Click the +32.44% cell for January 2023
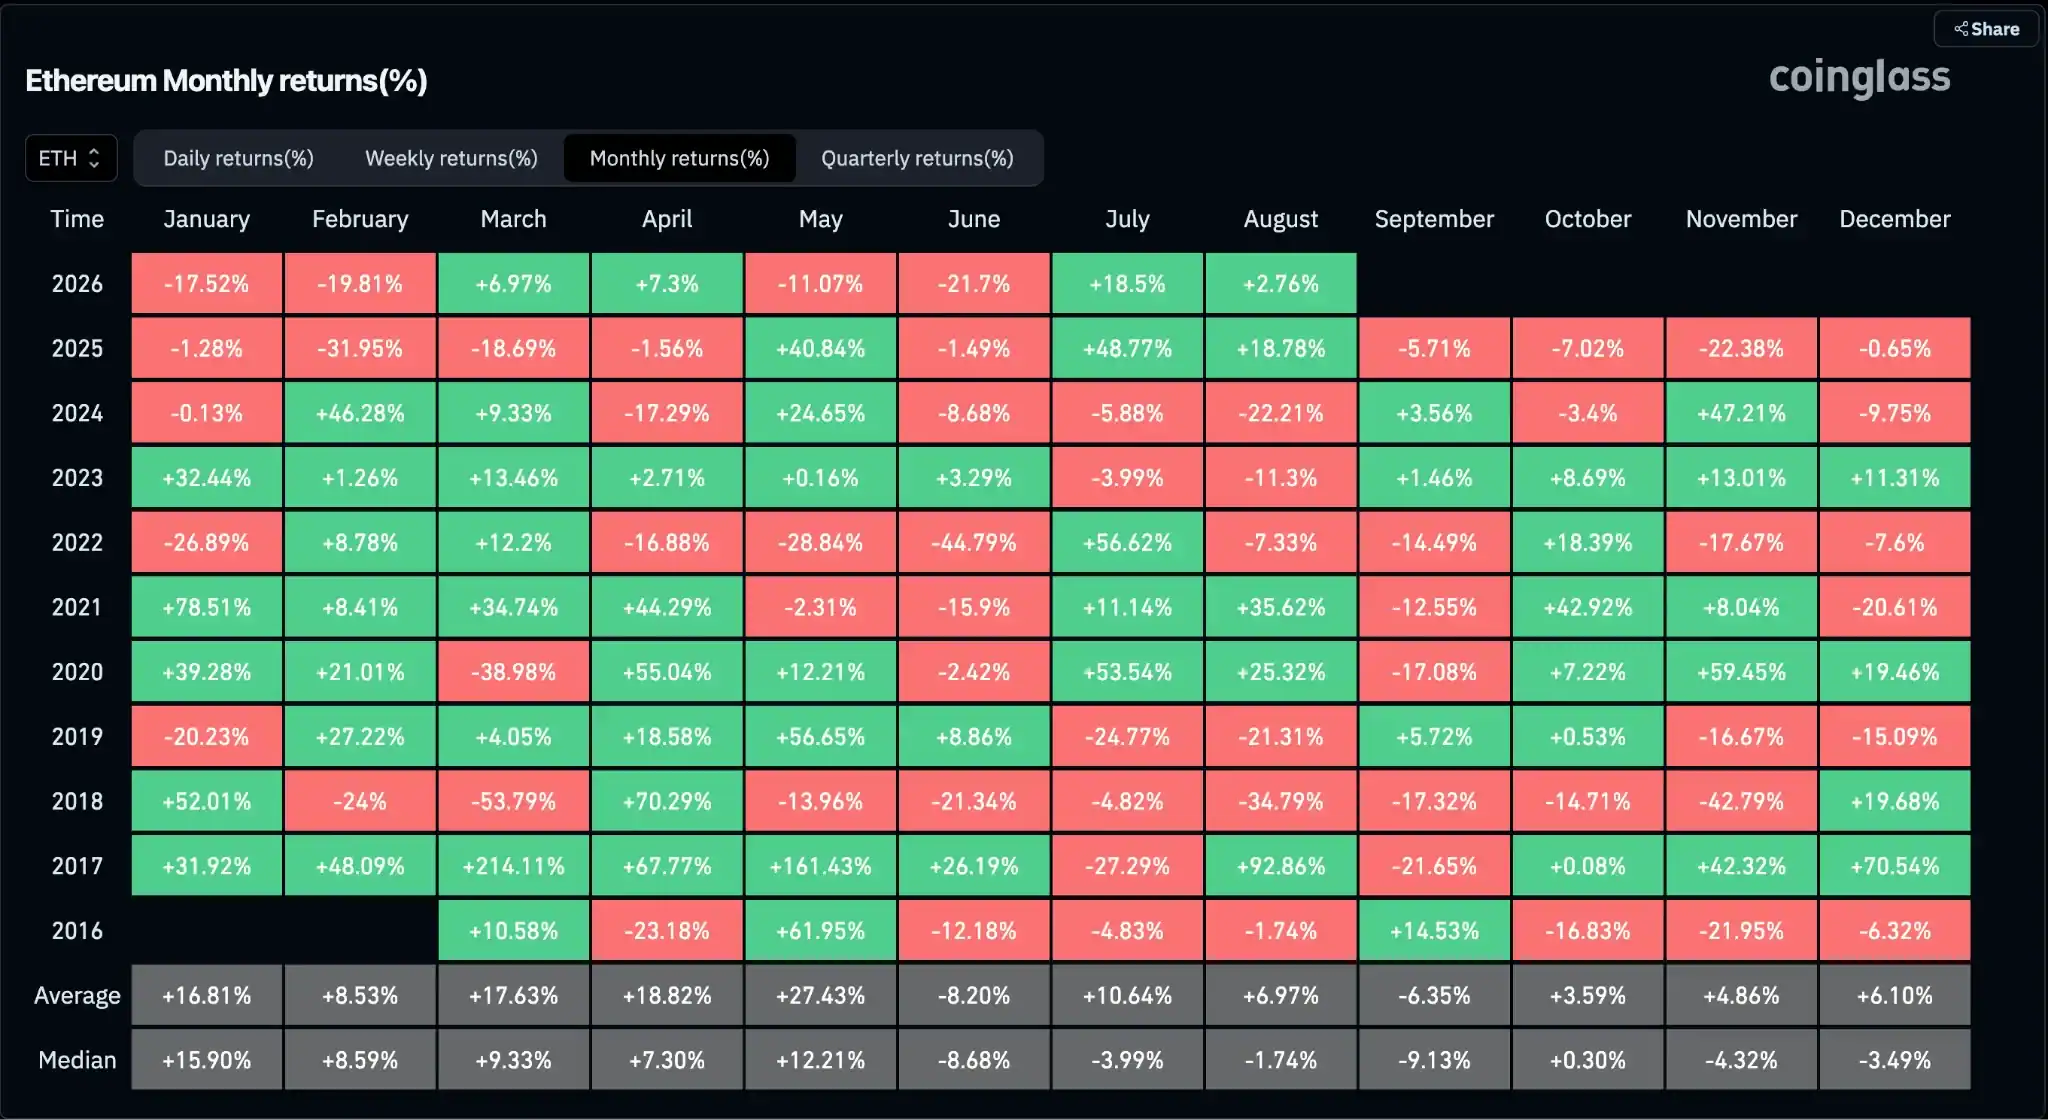2048x1120 pixels. pos(207,478)
